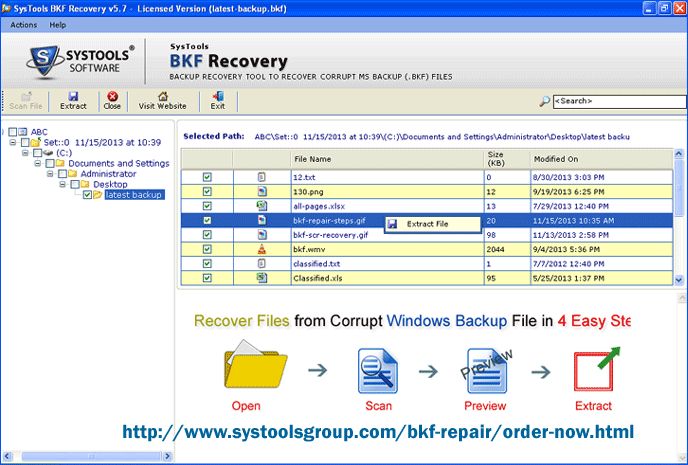The height and width of the screenshot is (465, 688).
Task: Collapse the Documents and Settings tree node
Action: click(x=36, y=163)
